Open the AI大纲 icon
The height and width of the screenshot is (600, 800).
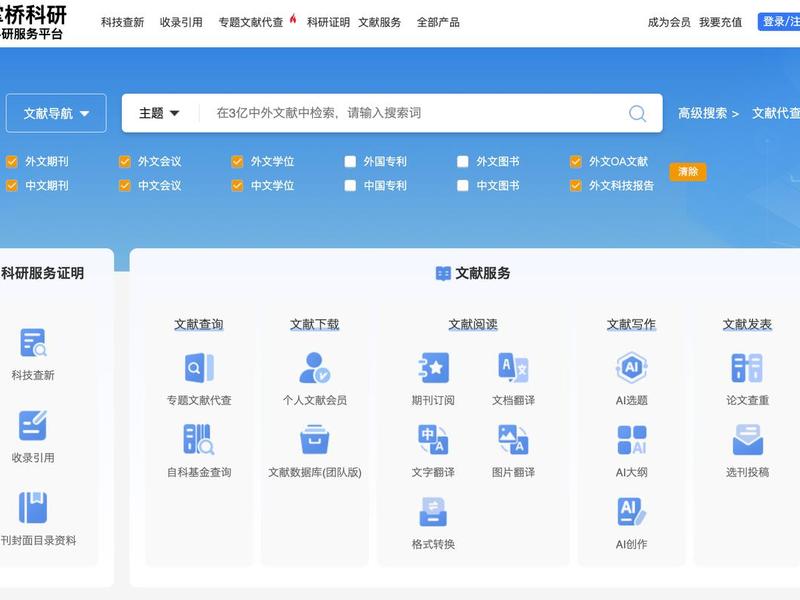tap(632, 439)
